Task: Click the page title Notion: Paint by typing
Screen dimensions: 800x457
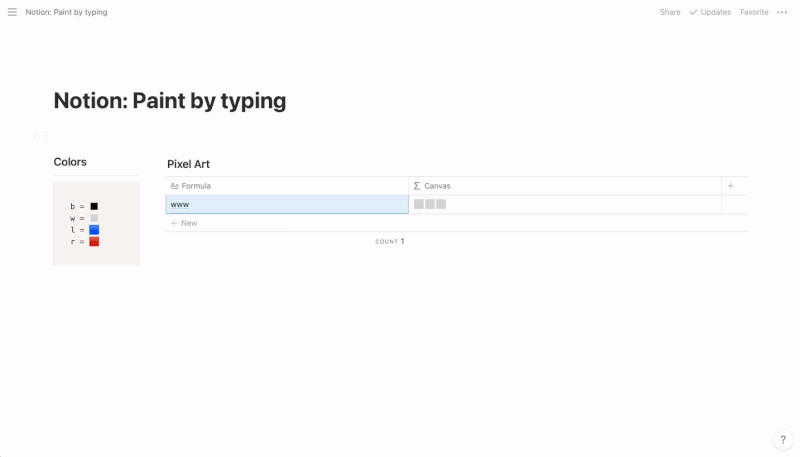Action: pos(170,101)
